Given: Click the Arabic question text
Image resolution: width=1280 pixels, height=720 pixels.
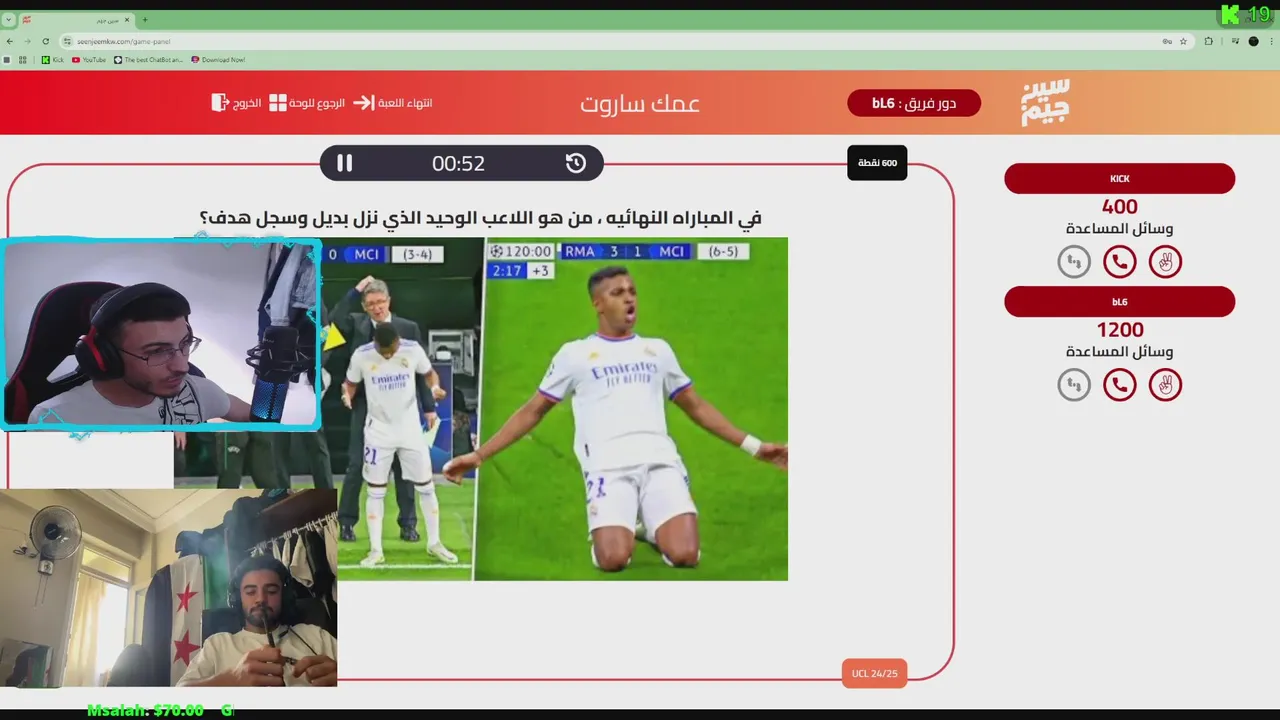Looking at the screenshot, I should click(481, 217).
